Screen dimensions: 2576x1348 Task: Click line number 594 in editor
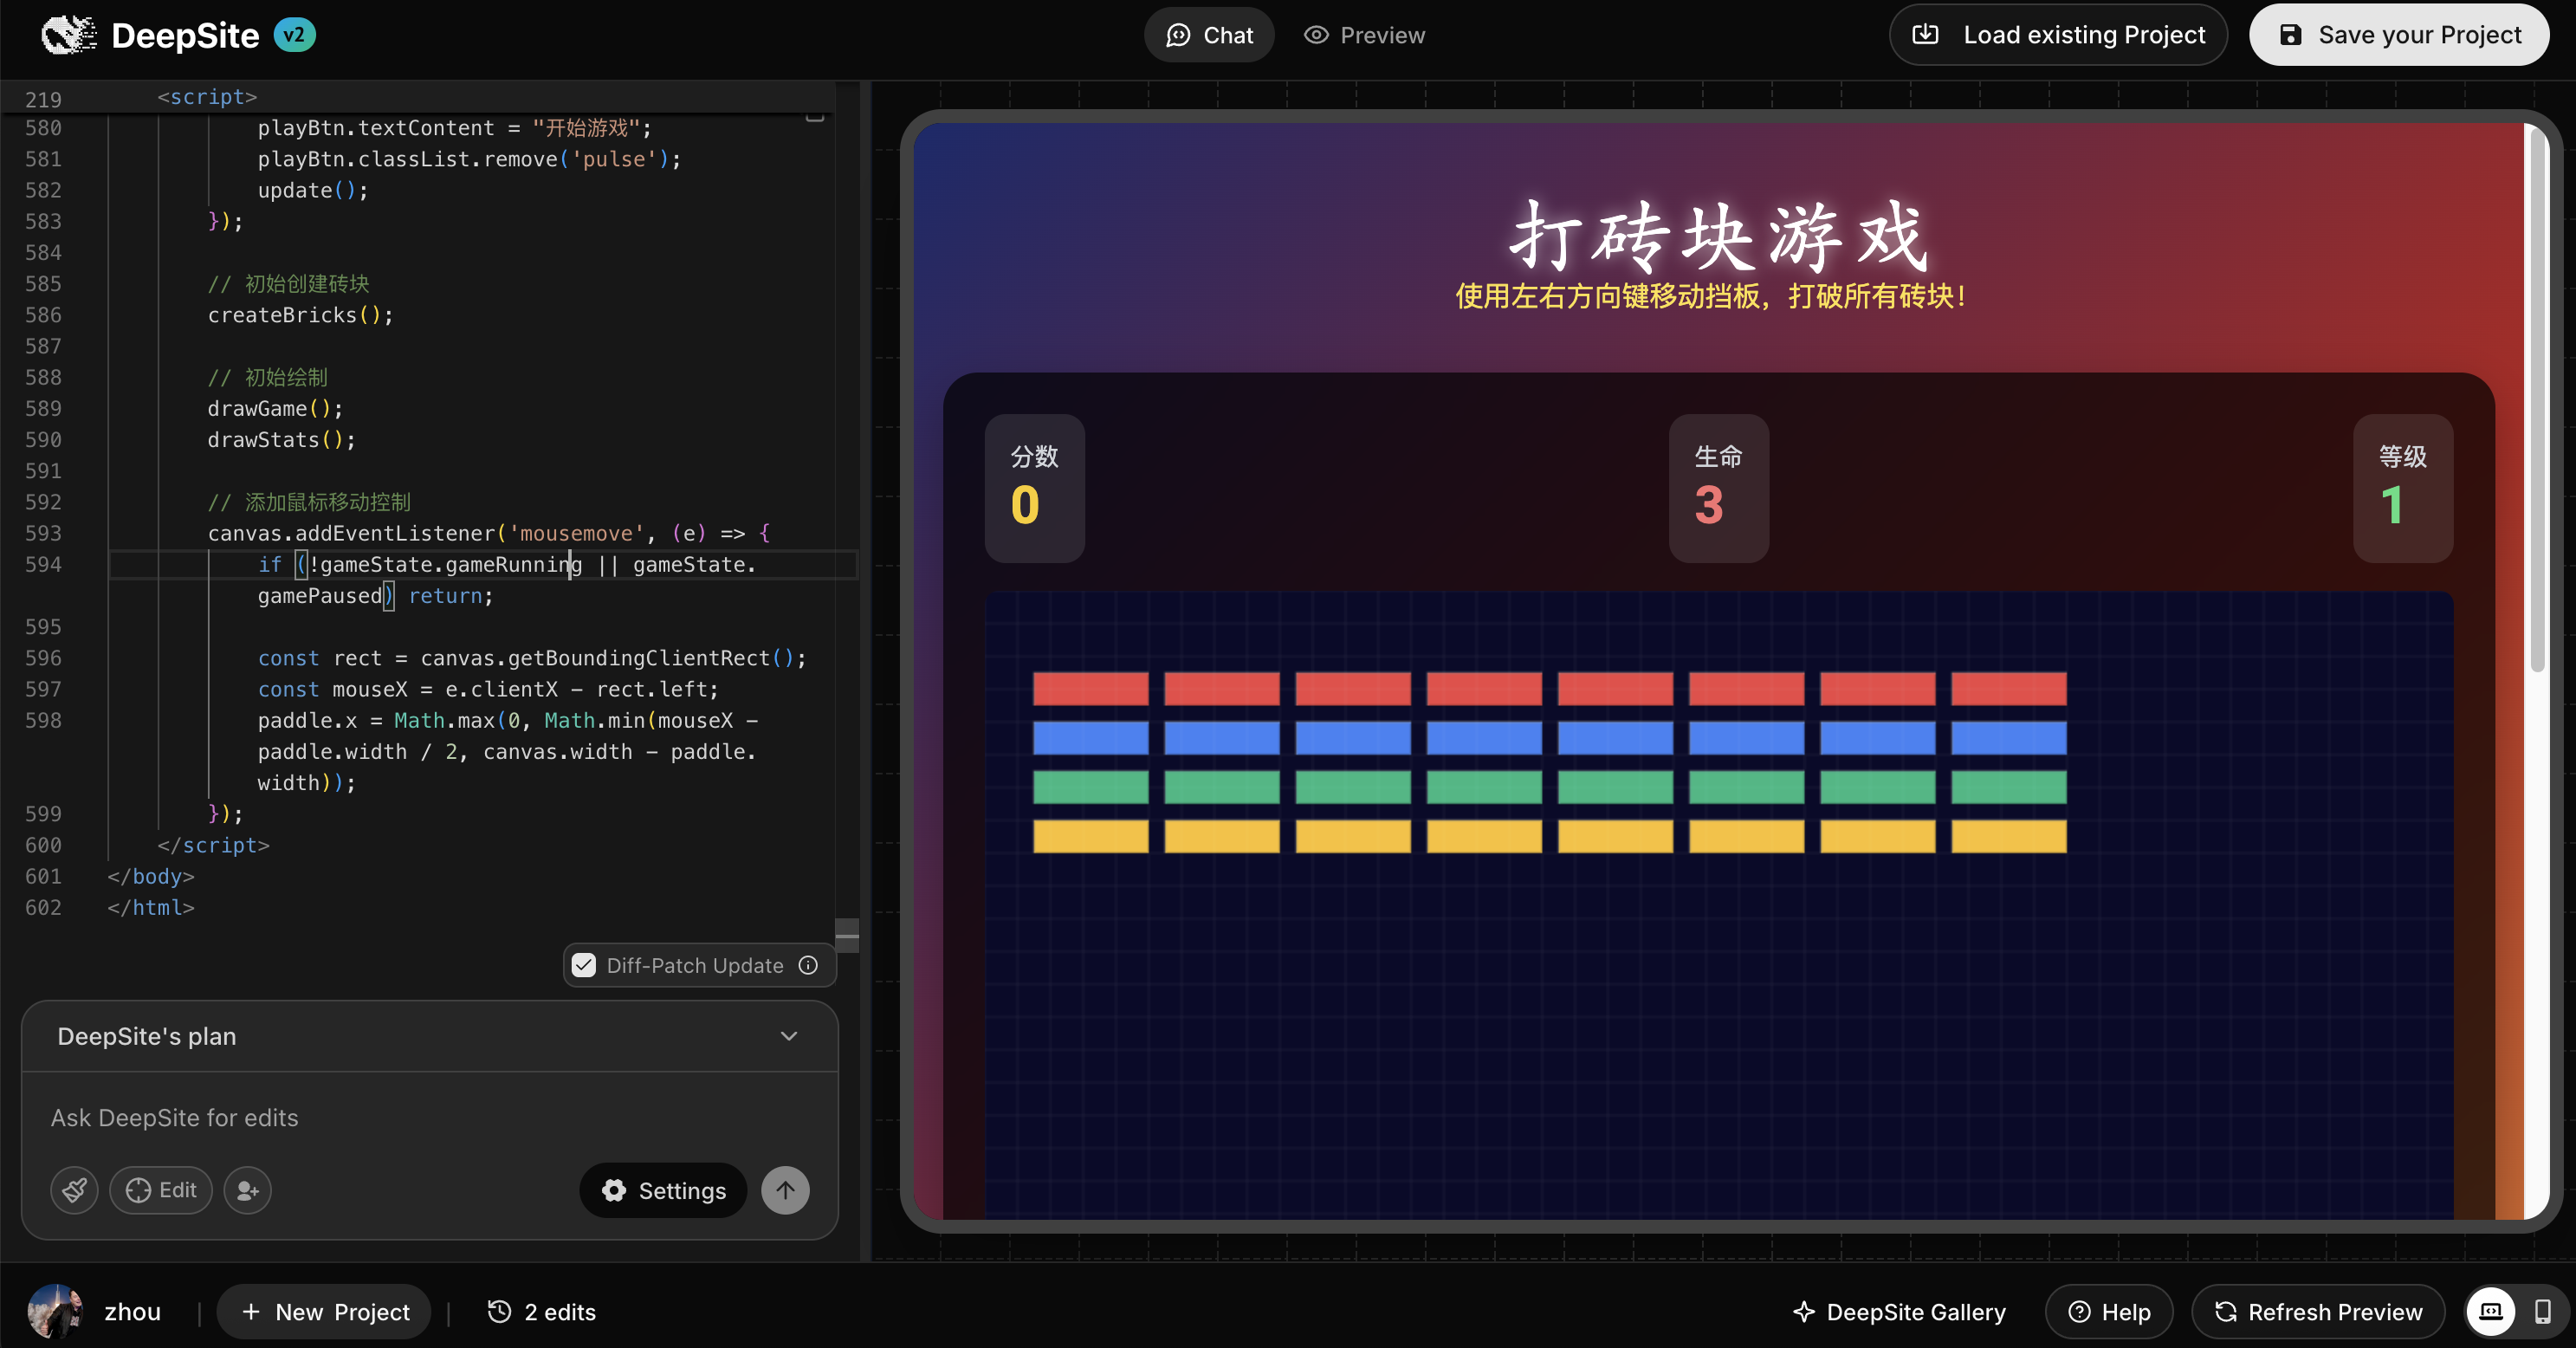[x=43, y=564]
